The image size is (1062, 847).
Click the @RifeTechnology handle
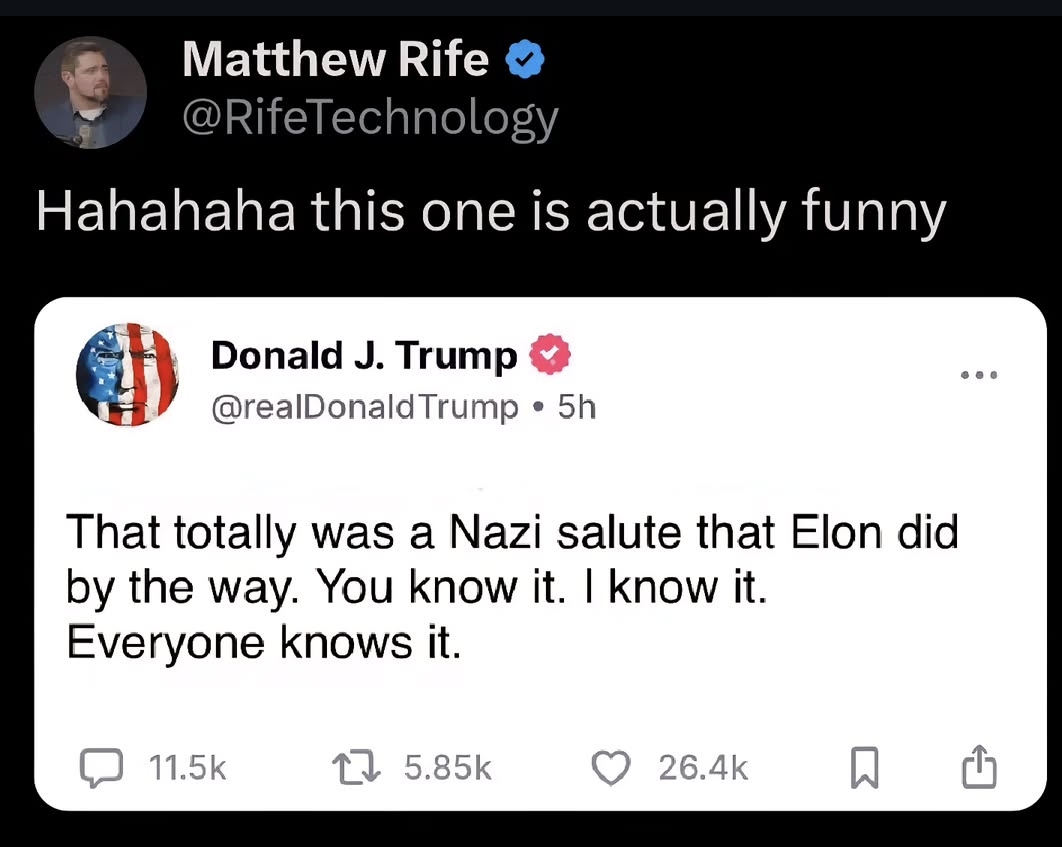(x=370, y=119)
